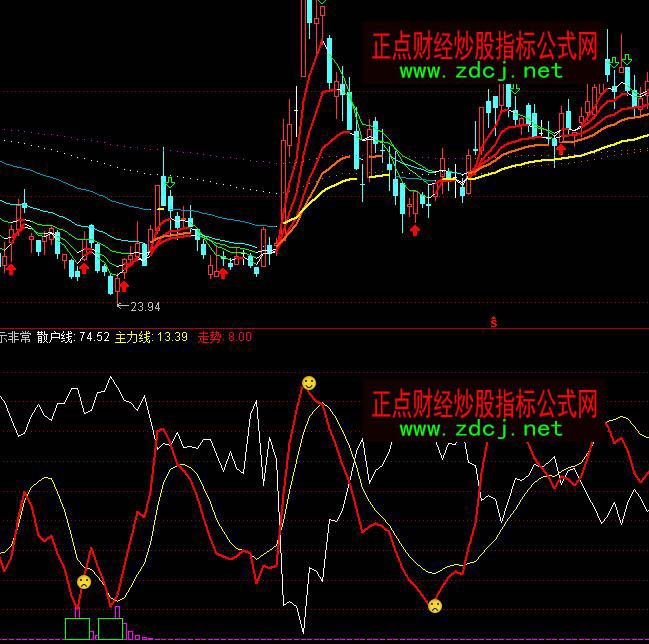Open the www.zdcj.net link in the lower indicator panel
The image size is (649, 644).
coord(481,429)
